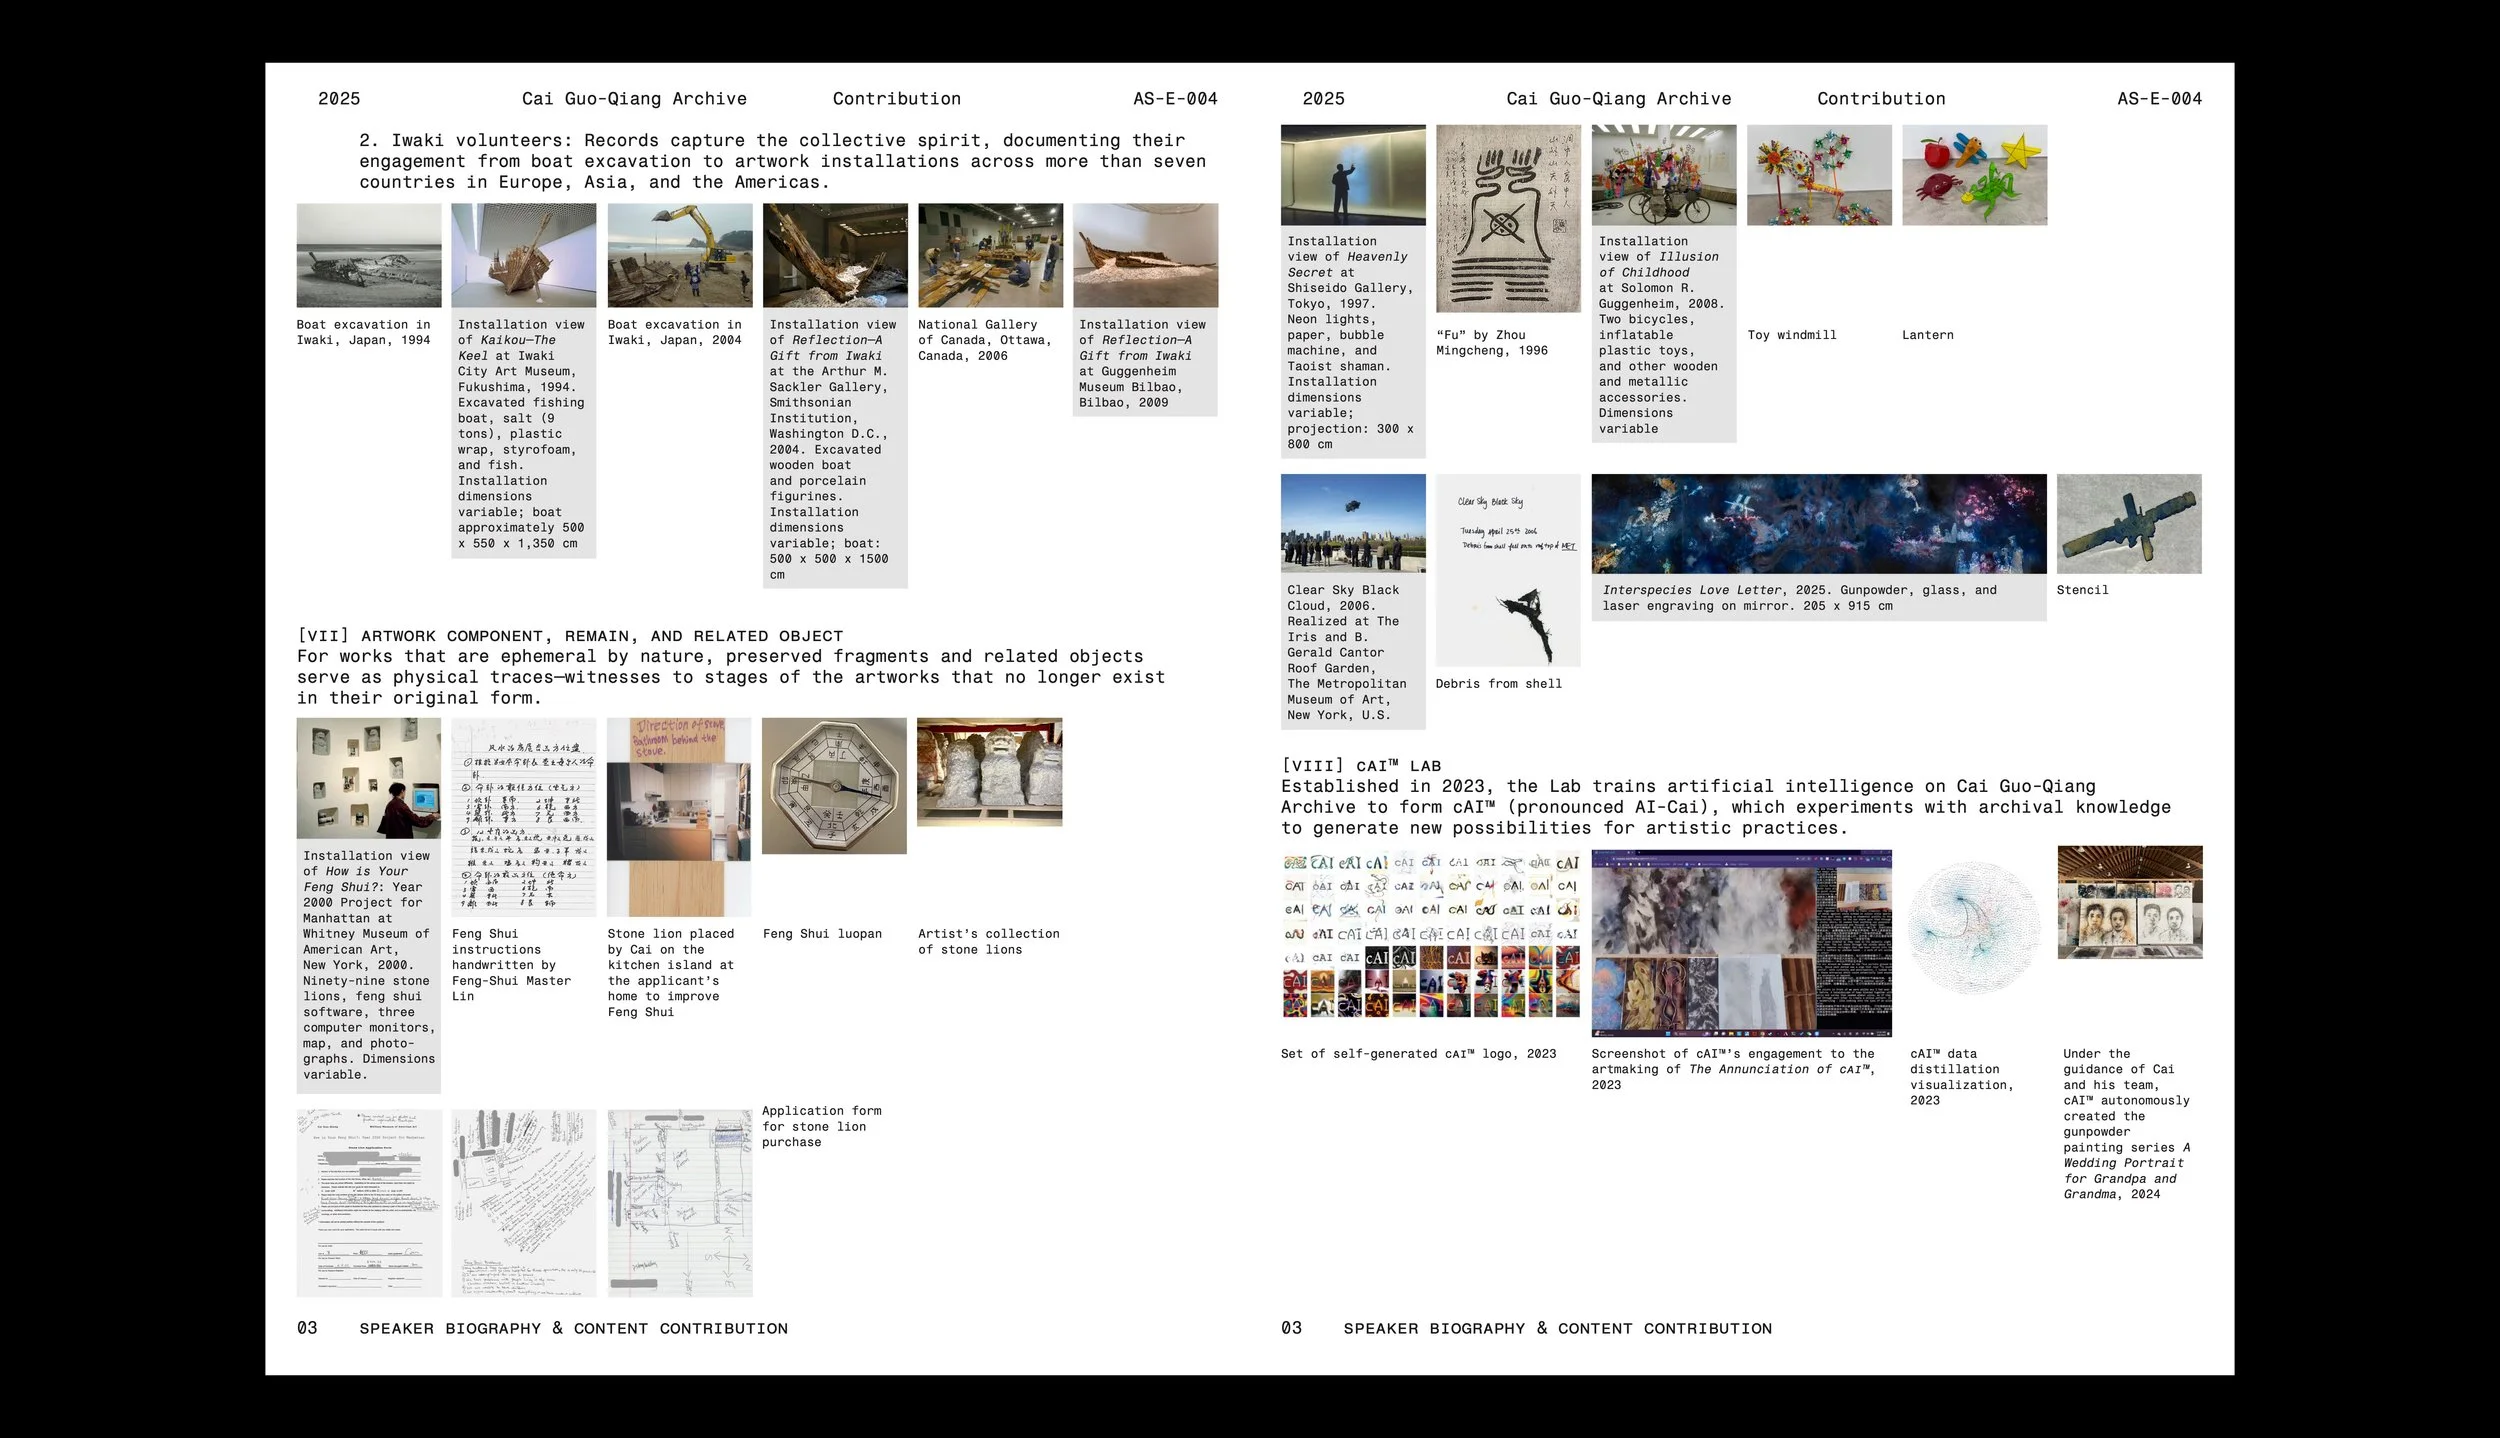Select the CAI LAB section heading
This screenshot has height=1438, width=2500.
(1361, 764)
